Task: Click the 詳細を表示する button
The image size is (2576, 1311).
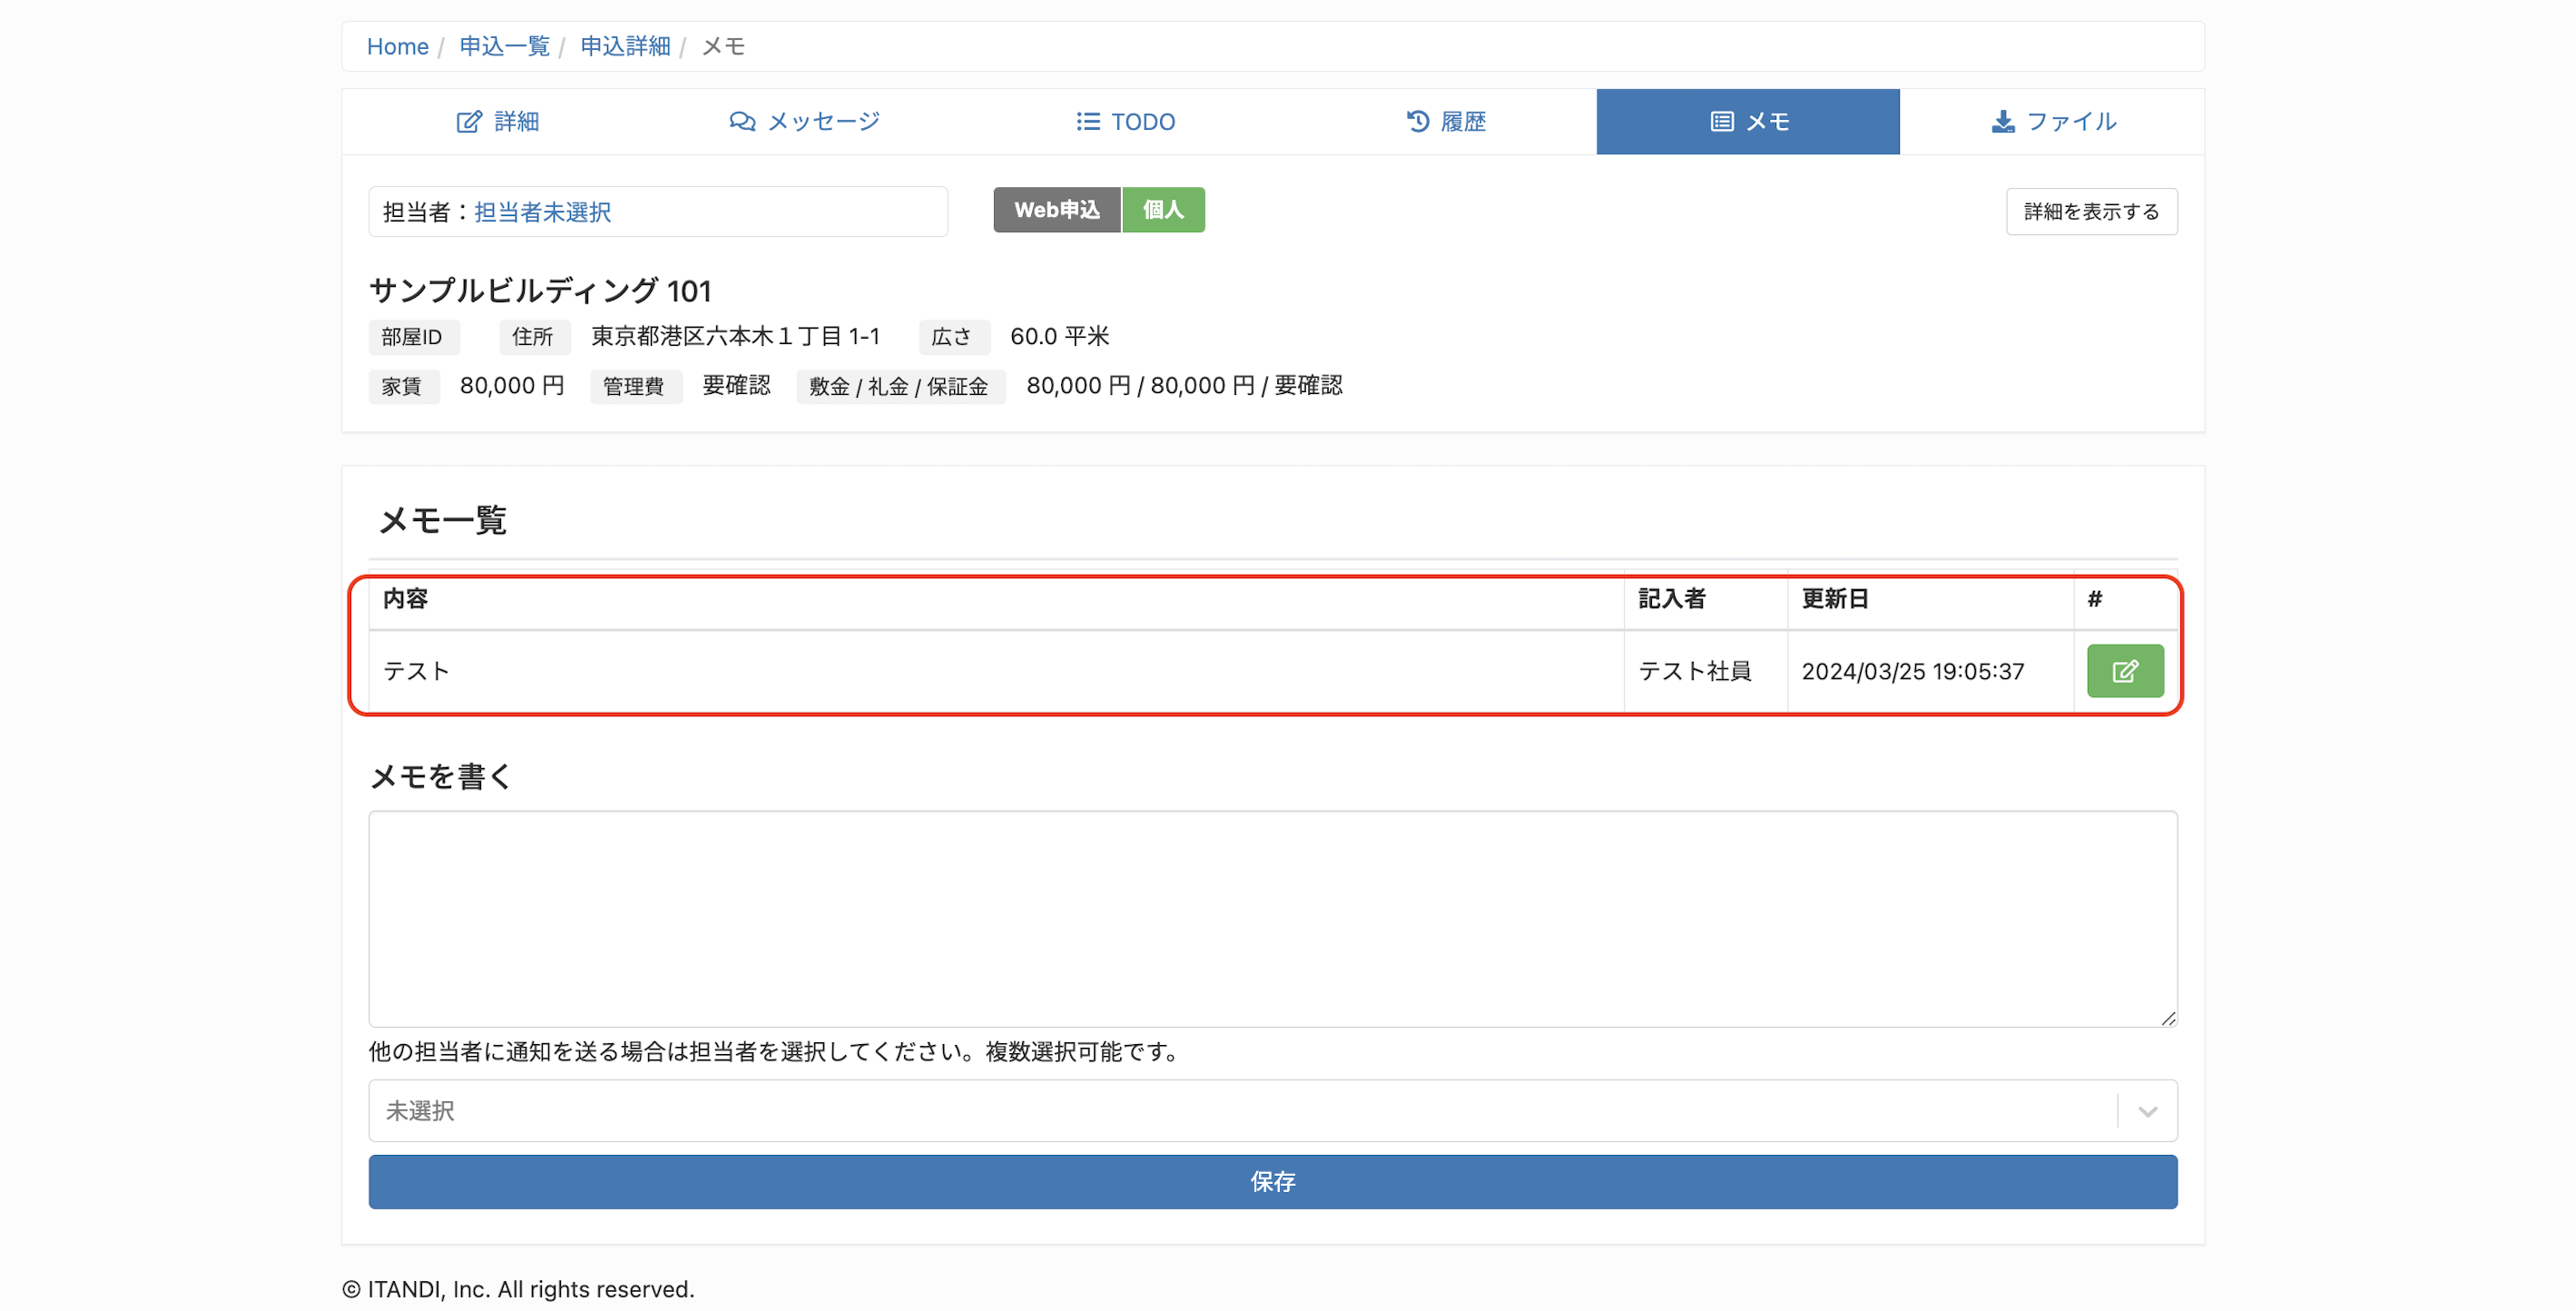Action: click(x=2091, y=212)
